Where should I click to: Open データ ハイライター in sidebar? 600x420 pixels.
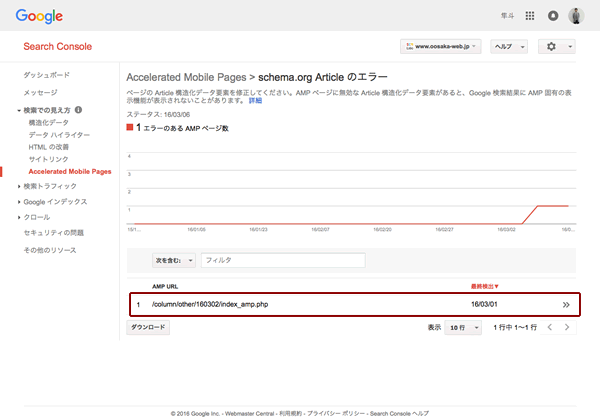tap(59, 135)
